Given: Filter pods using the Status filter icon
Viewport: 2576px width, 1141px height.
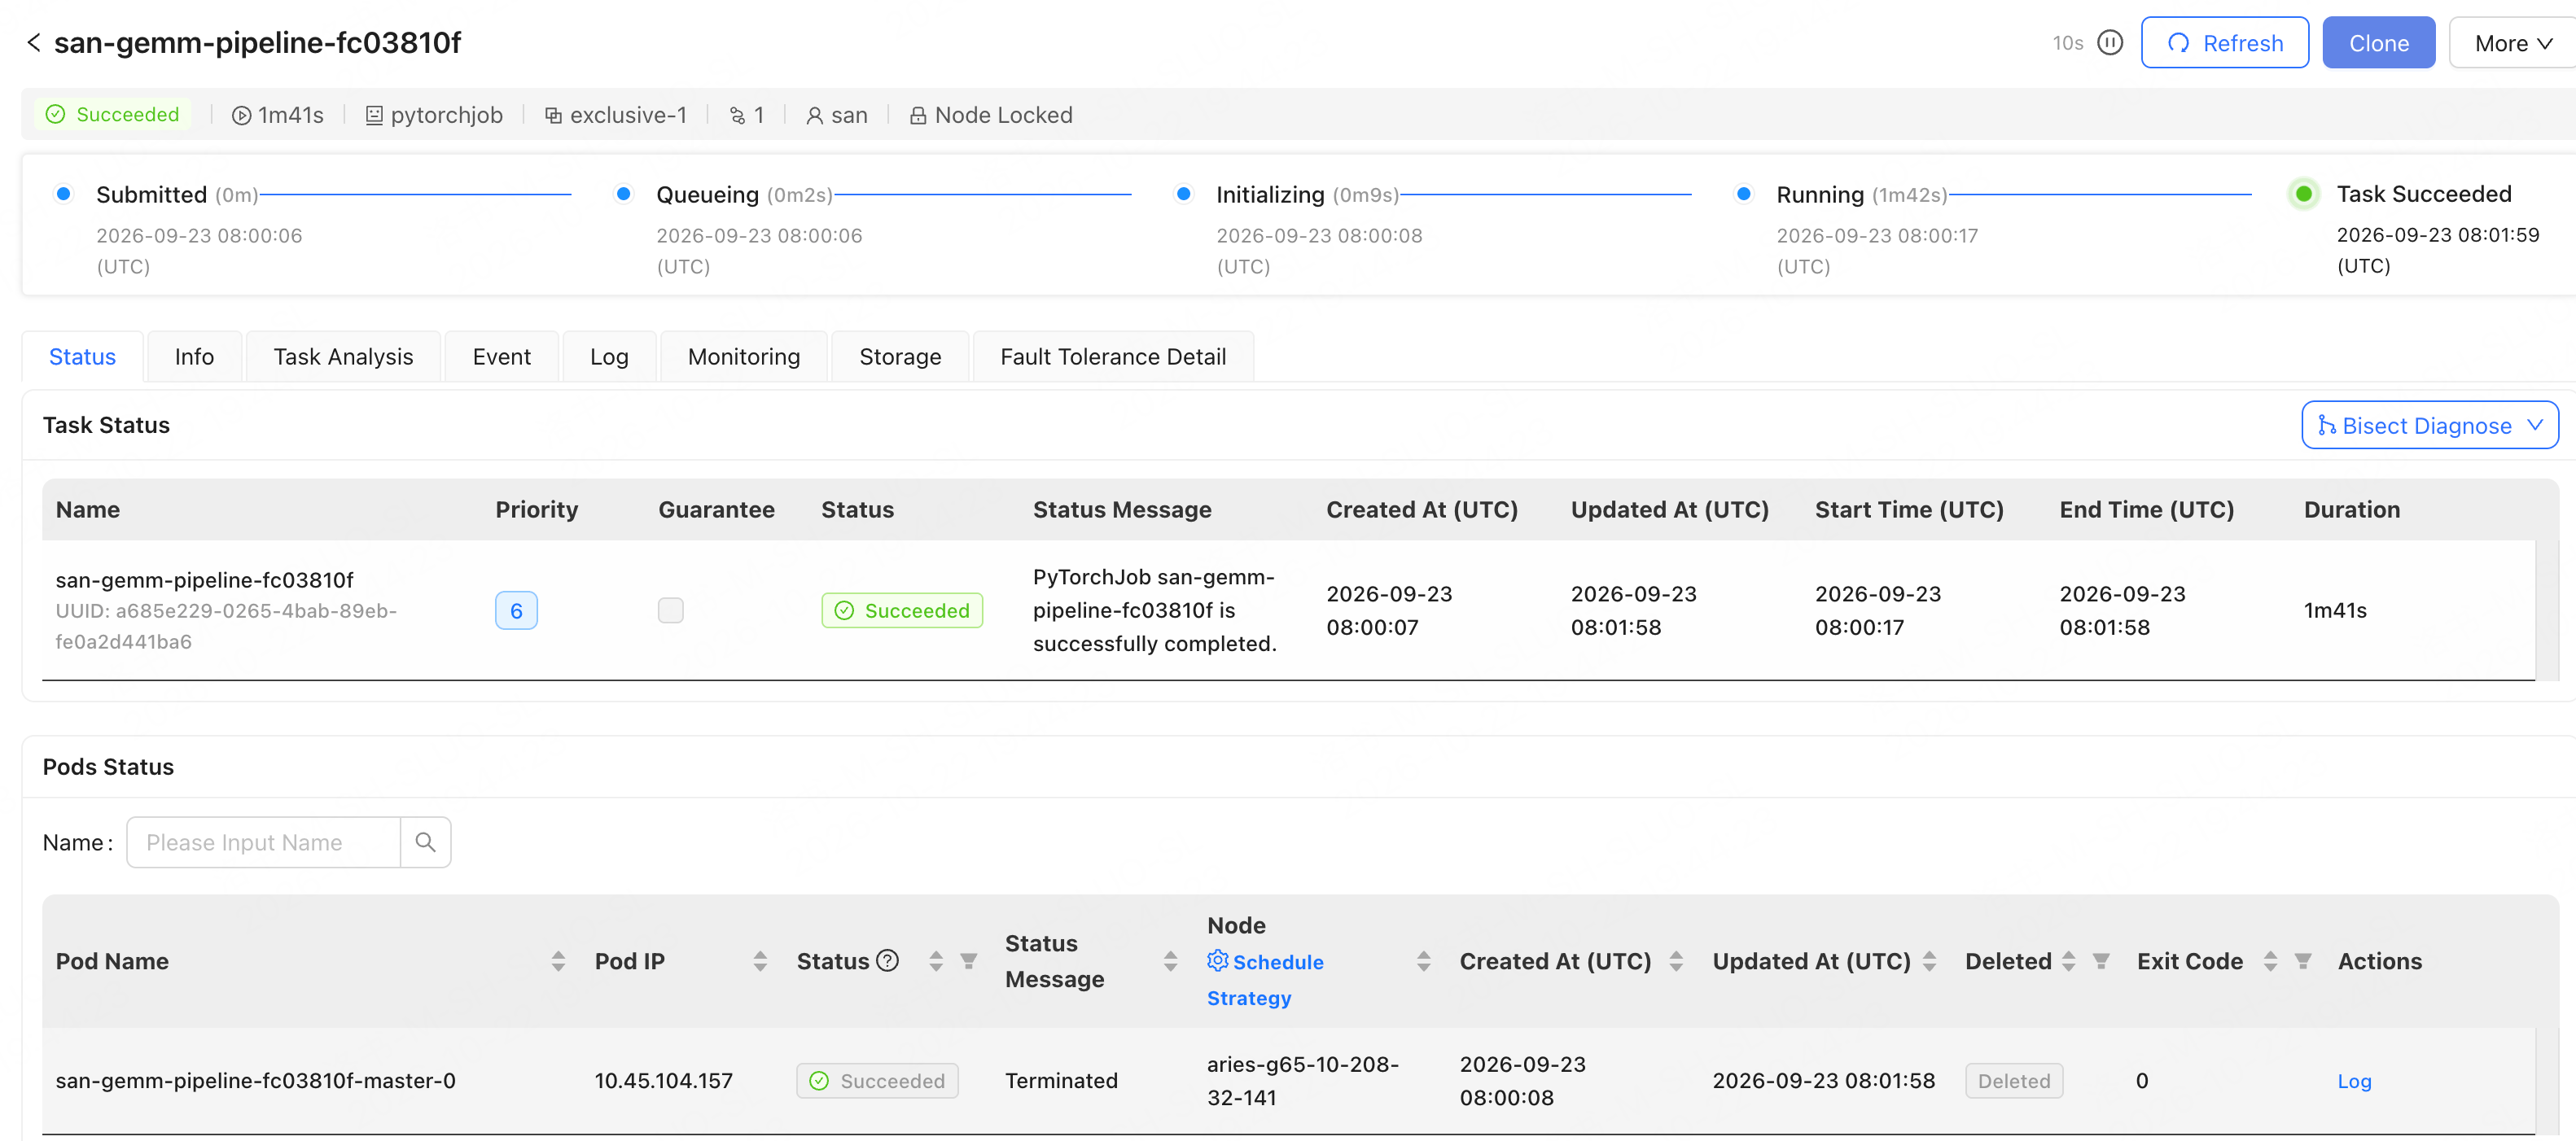Looking at the screenshot, I should coord(968,961).
